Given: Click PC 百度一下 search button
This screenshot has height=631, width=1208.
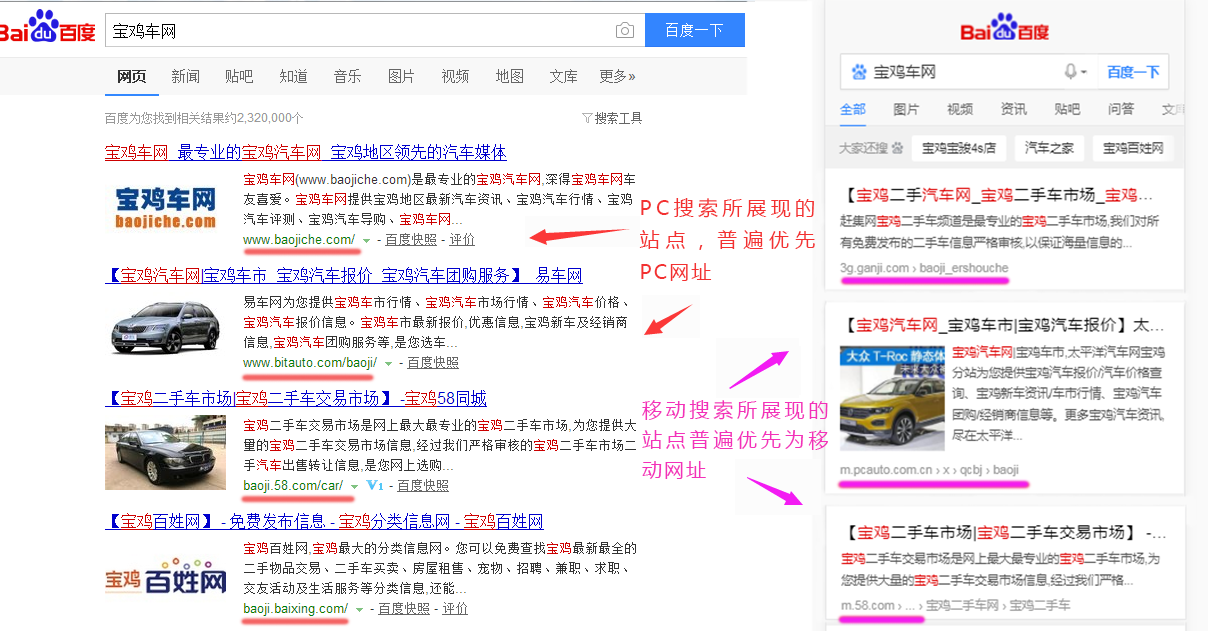Looking at the screenshot, I should pyautogui.click(x=695, y=30).
